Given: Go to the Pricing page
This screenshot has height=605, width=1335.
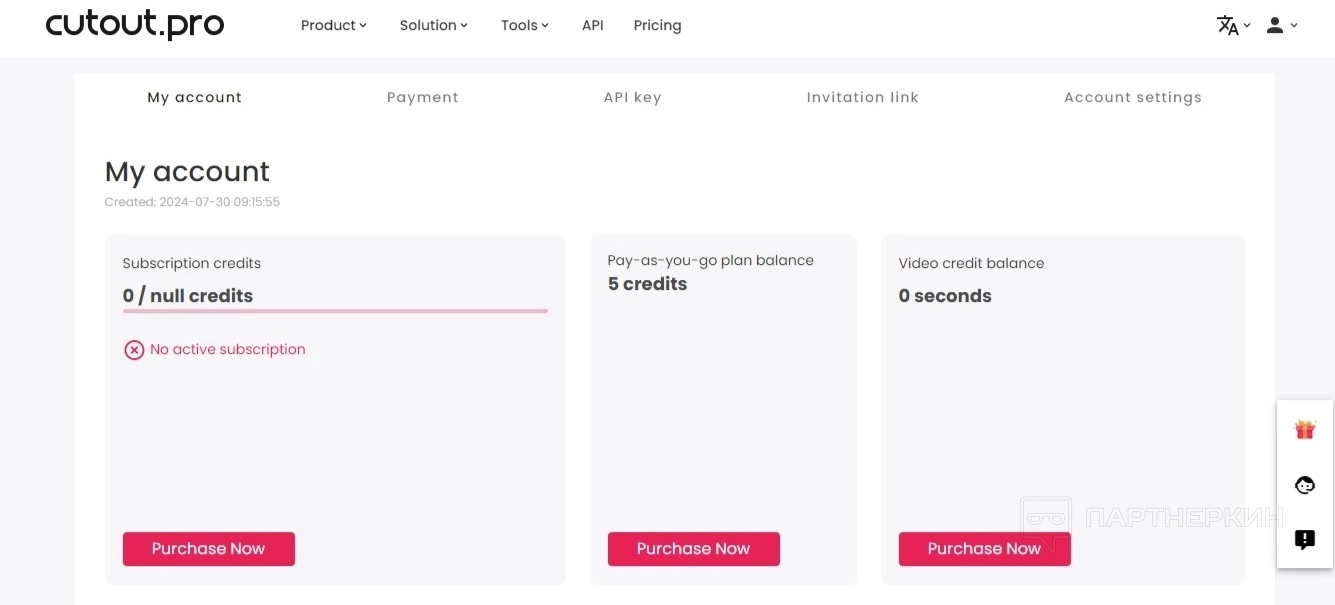Looking at the screenshot, I should point(657,26).
